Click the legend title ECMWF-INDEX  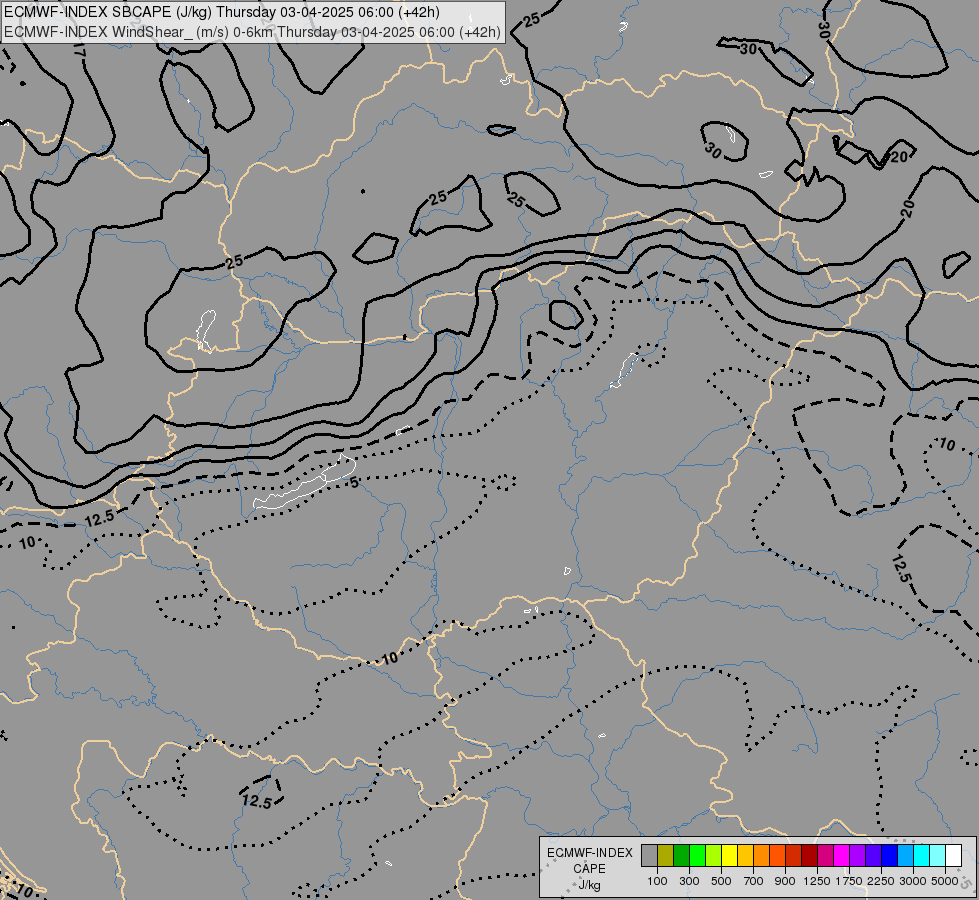click(590, 853)
